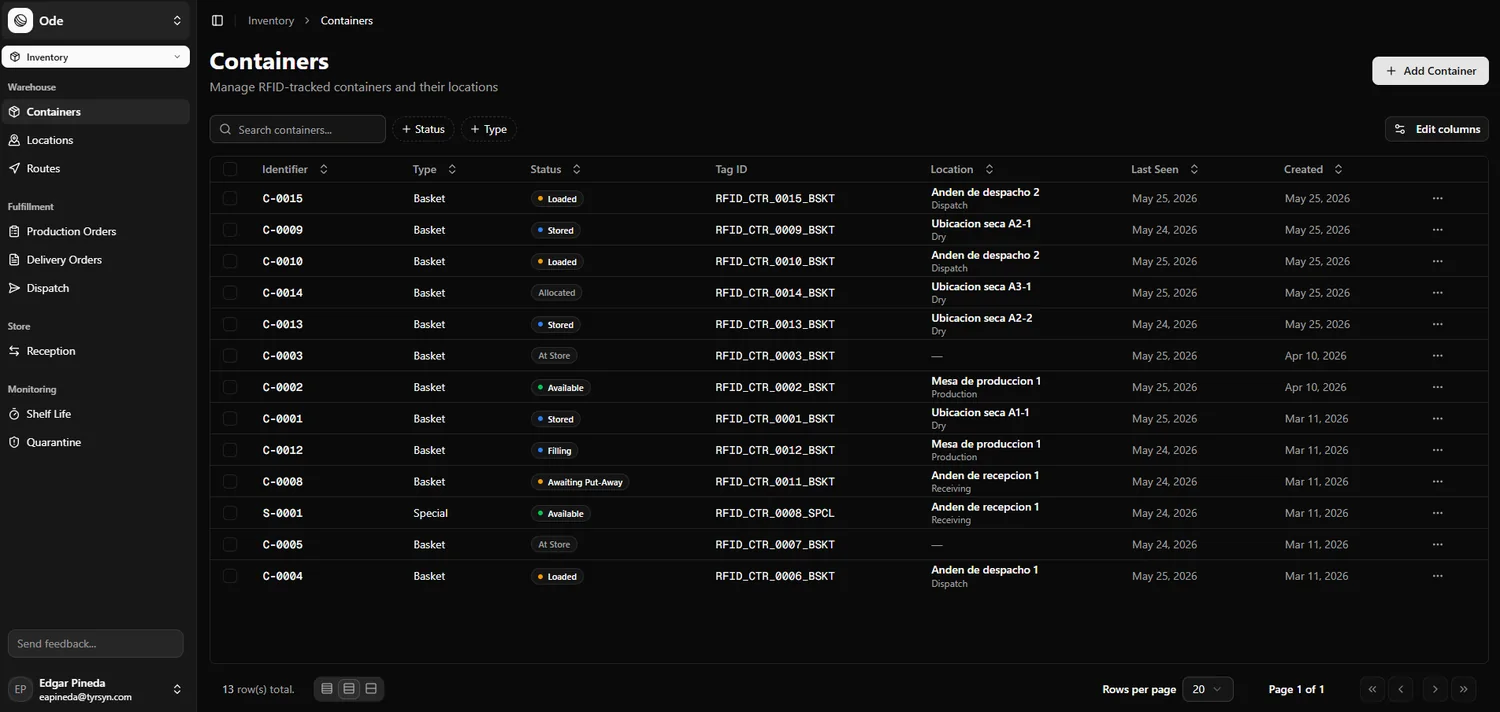The width and height of the screenshot is (1500, 712).
Task: Check the row S-0001 checkbox
Action: [x=230, y=513]
